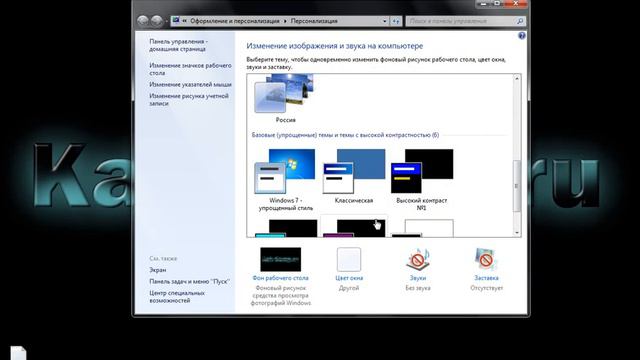
Task: Open 'Изменение указателей мыши' link
Action: [x=190, y=84]
